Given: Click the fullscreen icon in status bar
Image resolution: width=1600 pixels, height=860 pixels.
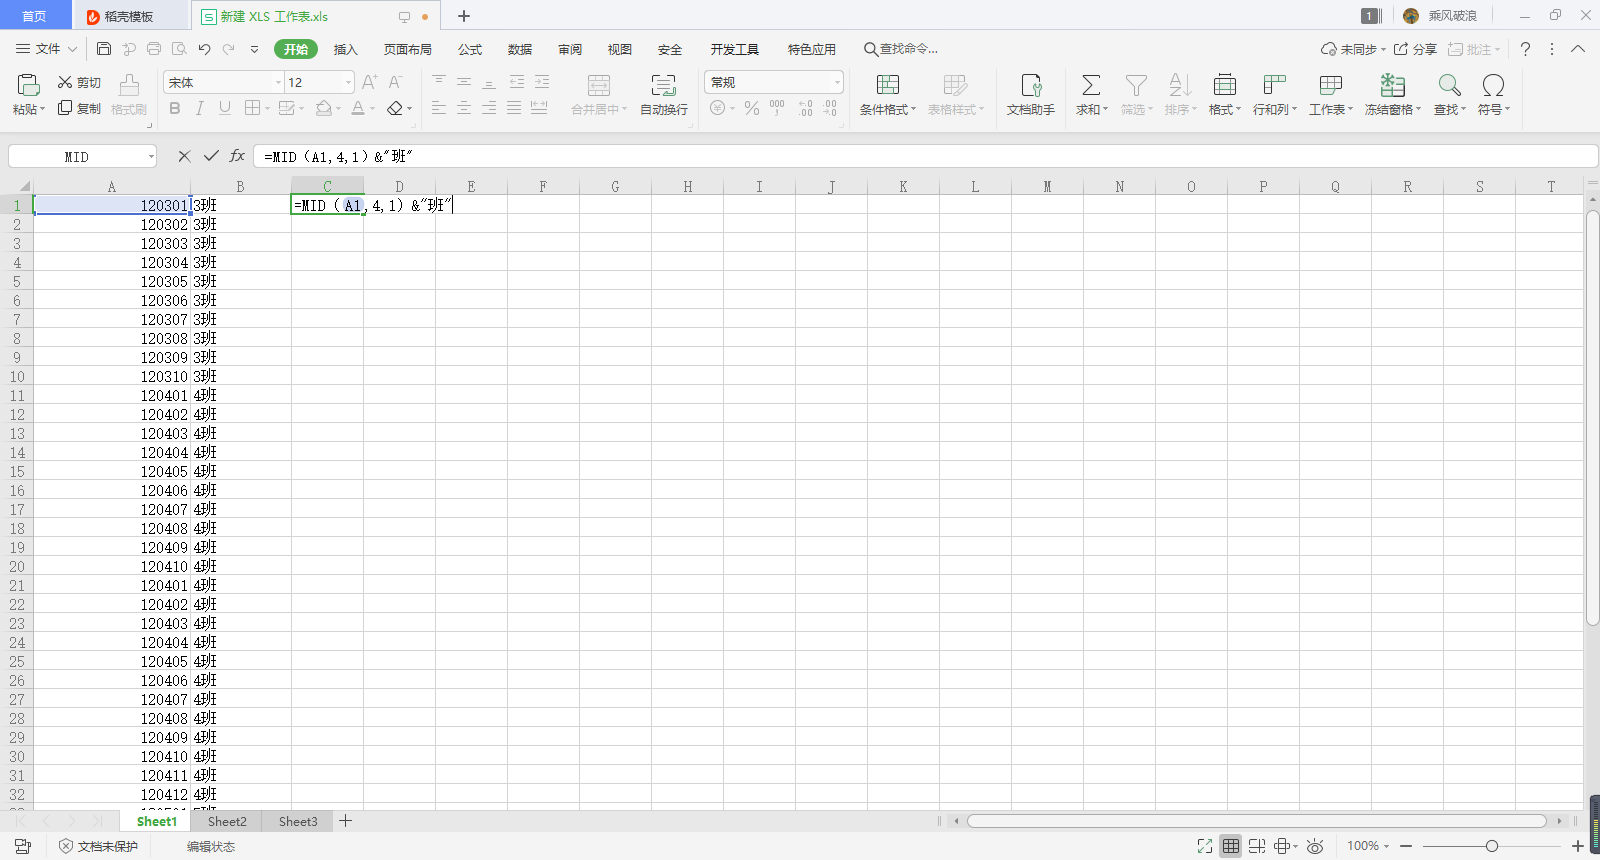Looking at the screenshot, I should [1205, 846].
